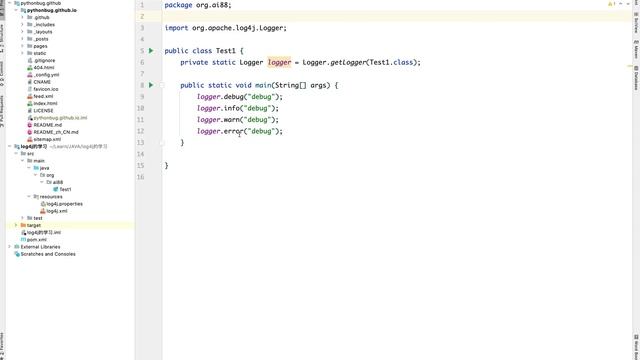Image resolution: width=640 pixels, height=360 pixels.
Task: Click the line 2 gutter number
Action: click(142, 16)
